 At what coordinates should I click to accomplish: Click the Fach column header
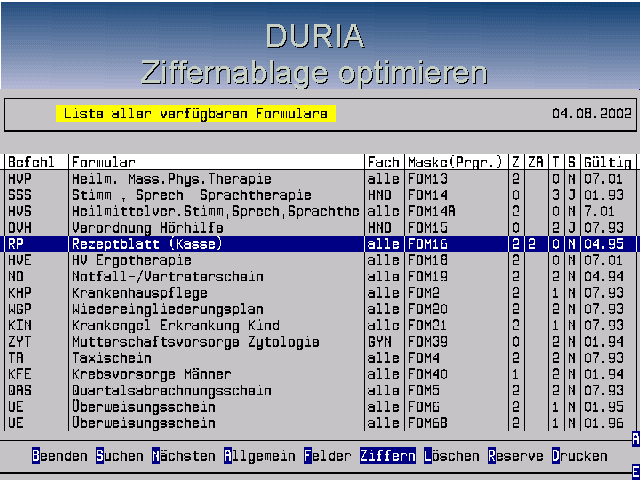tap(383, 162)
